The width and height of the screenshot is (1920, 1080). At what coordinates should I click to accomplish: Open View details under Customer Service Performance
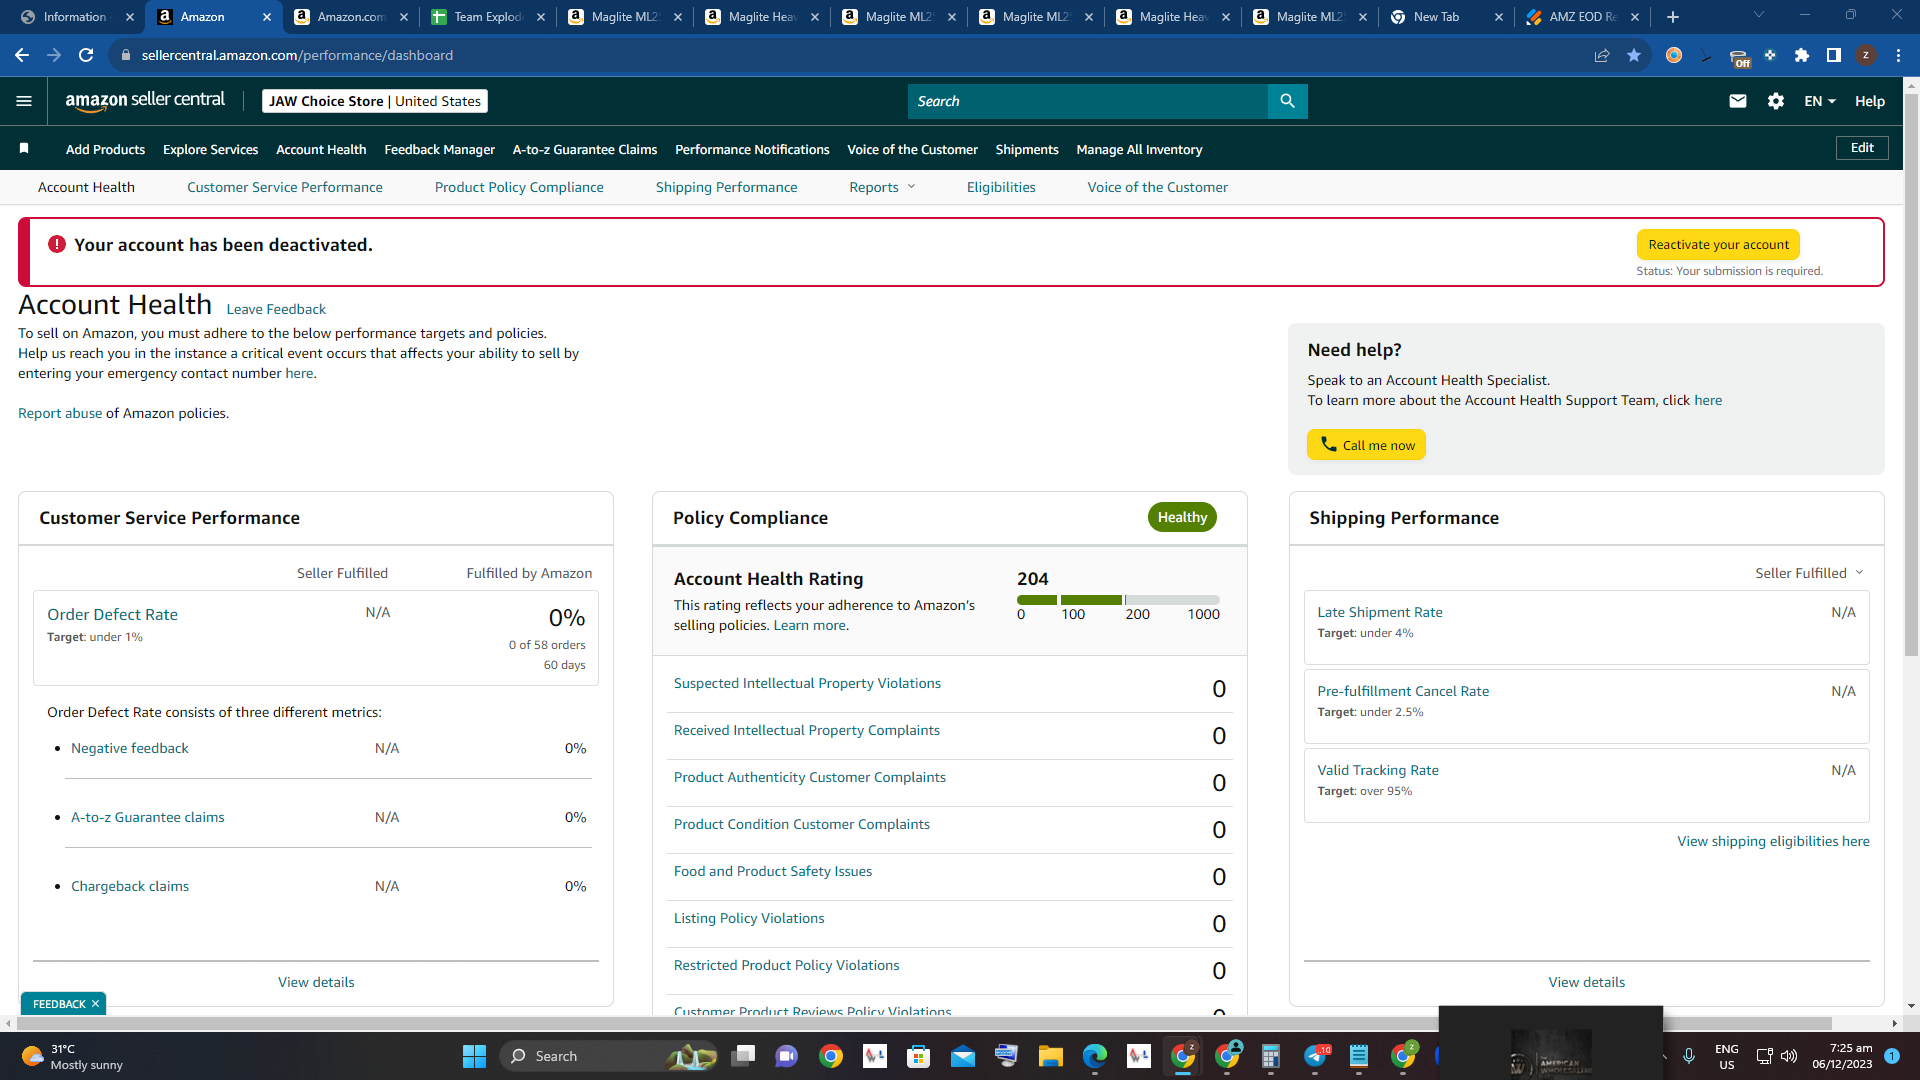(316, 982)
